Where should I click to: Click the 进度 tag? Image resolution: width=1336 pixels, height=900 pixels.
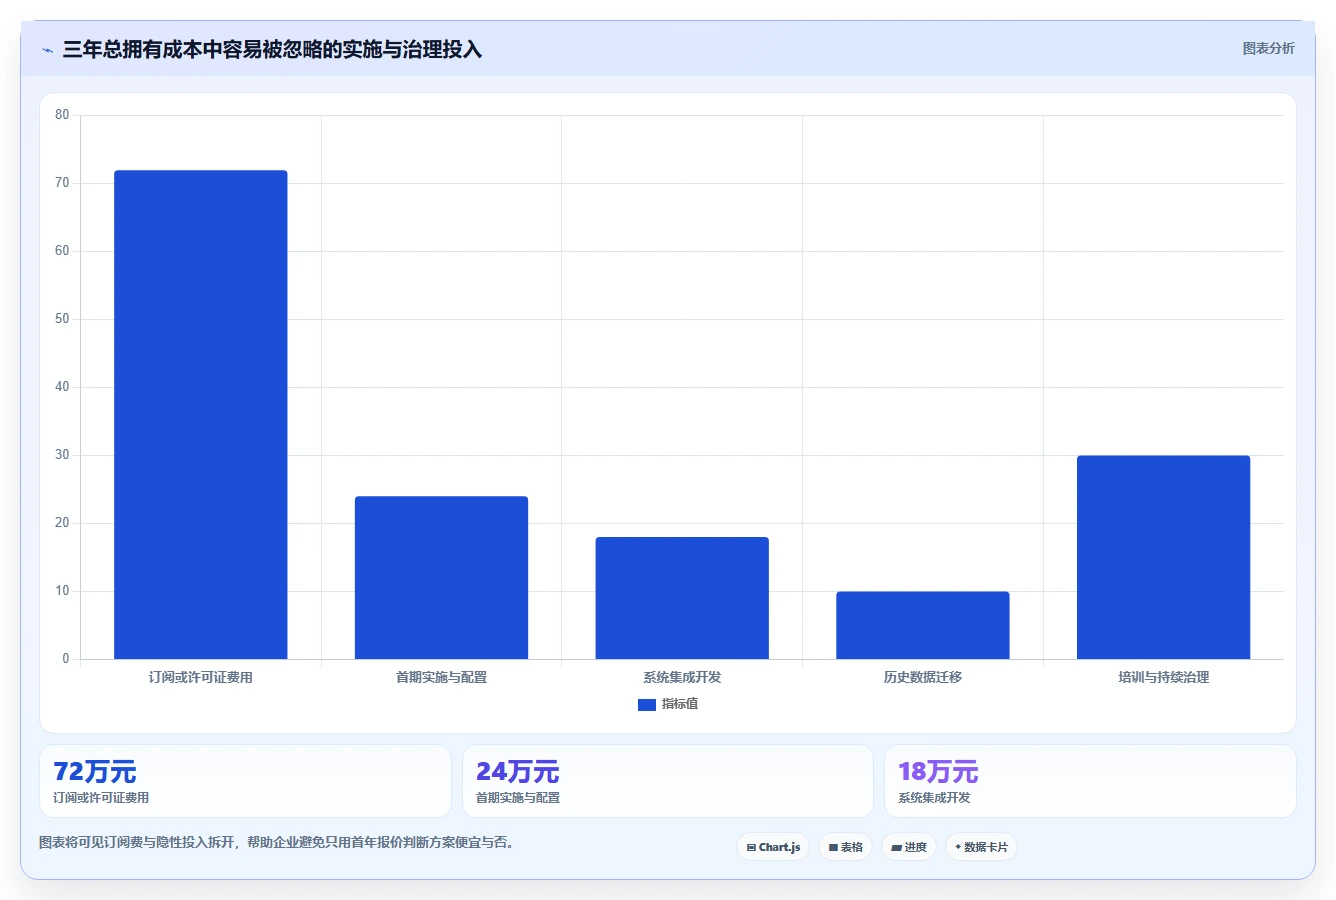(x=909, y=847)
